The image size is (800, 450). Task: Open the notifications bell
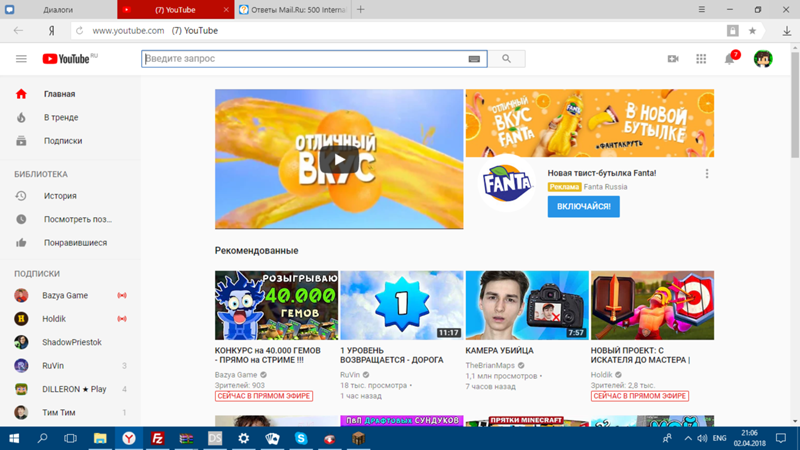point(730,59)
